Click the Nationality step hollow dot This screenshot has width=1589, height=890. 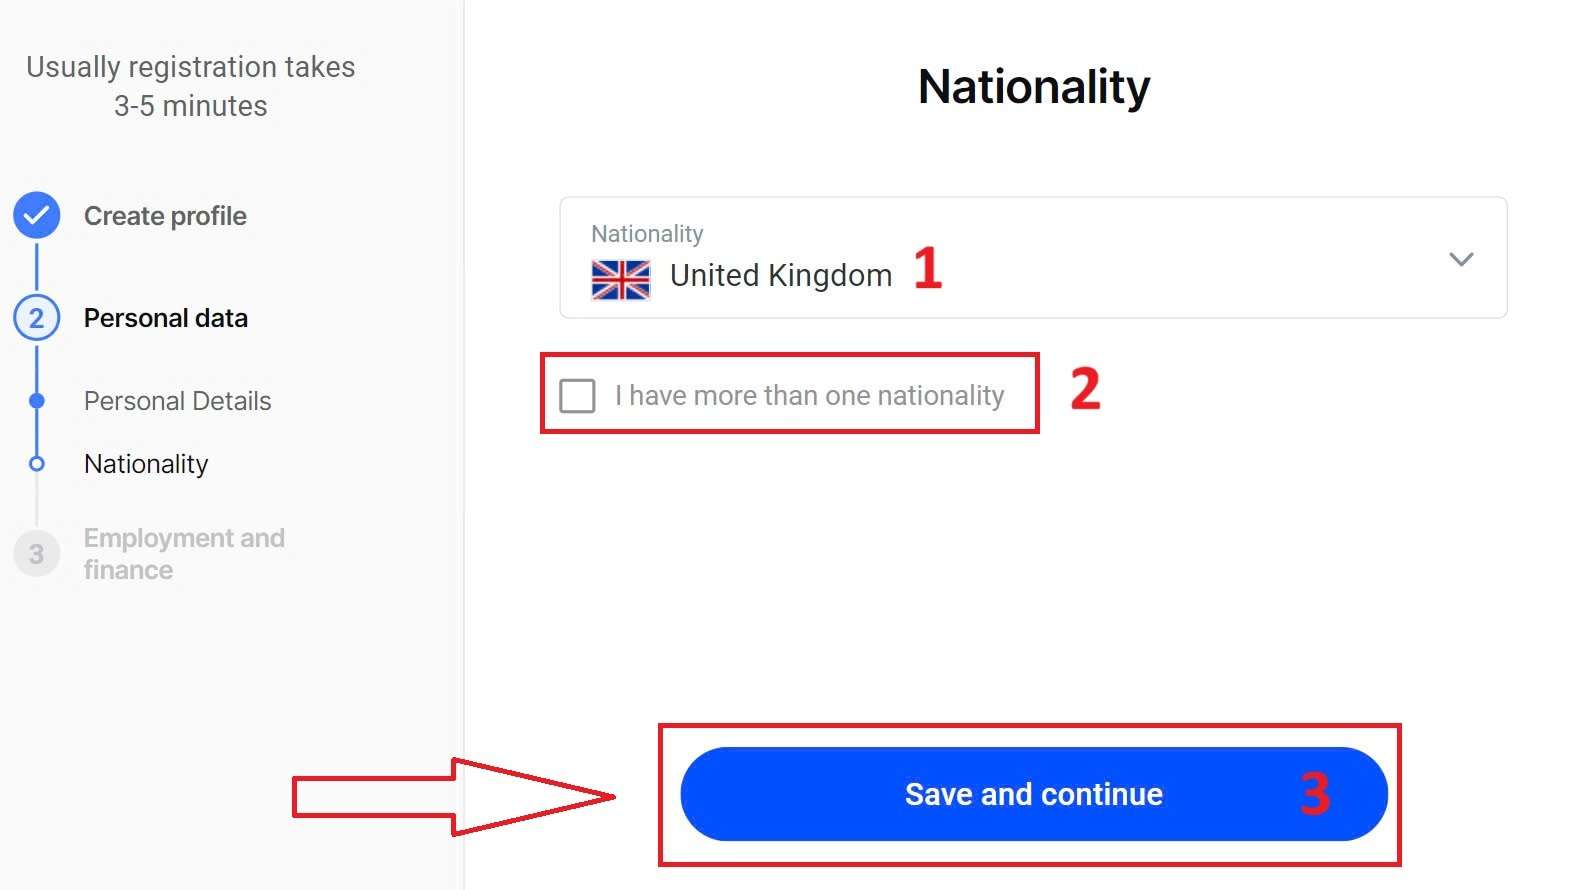37,464
